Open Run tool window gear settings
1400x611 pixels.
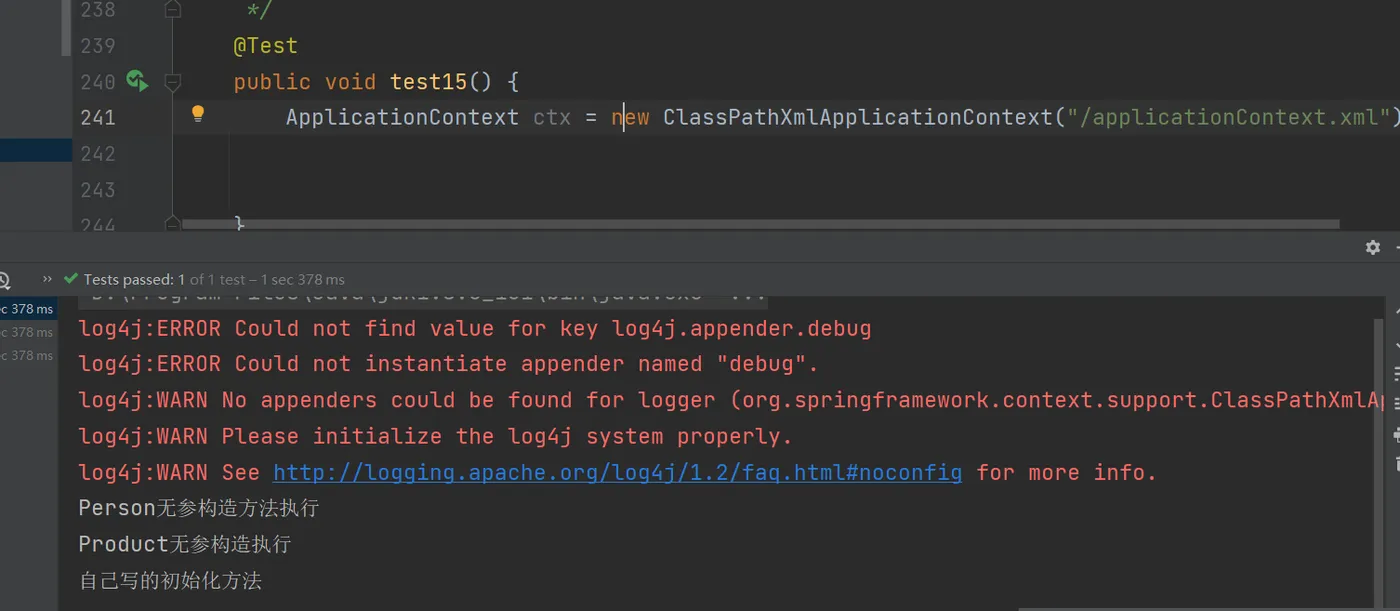click(1373, 247)
